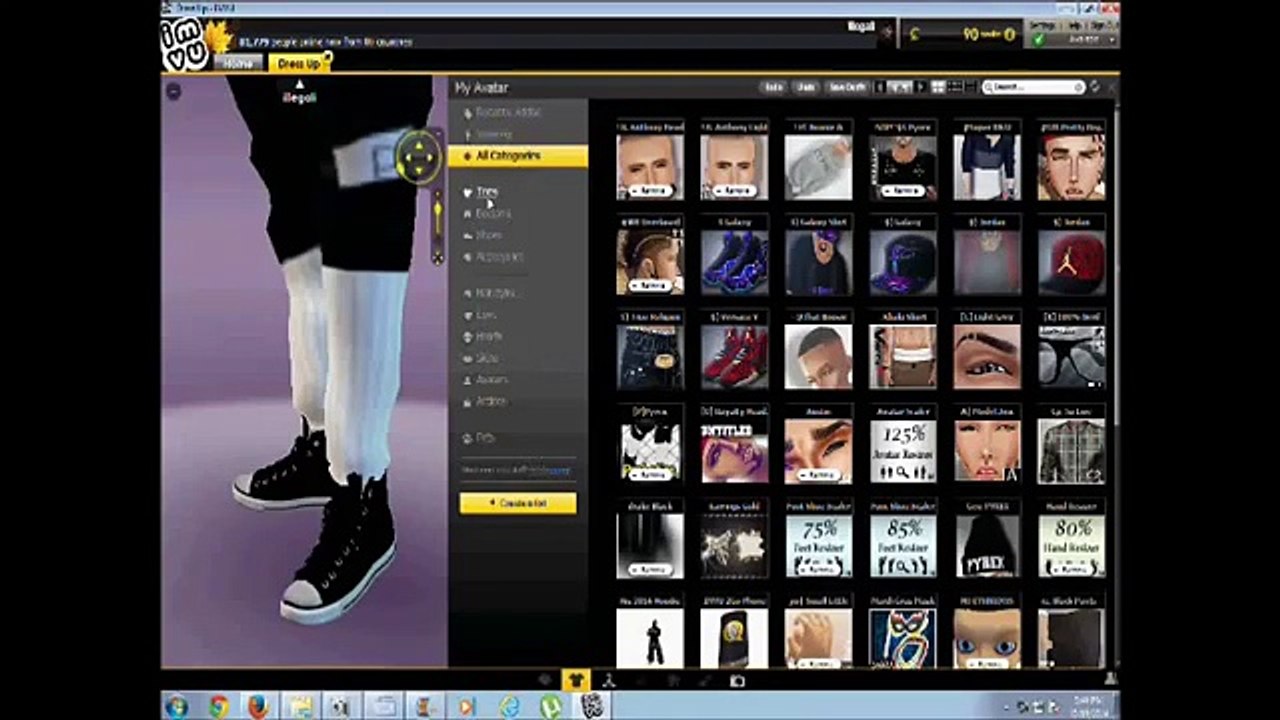Open the Bottoms category
The width and height of the screenshot is (1280, 720).
(493, 213)
